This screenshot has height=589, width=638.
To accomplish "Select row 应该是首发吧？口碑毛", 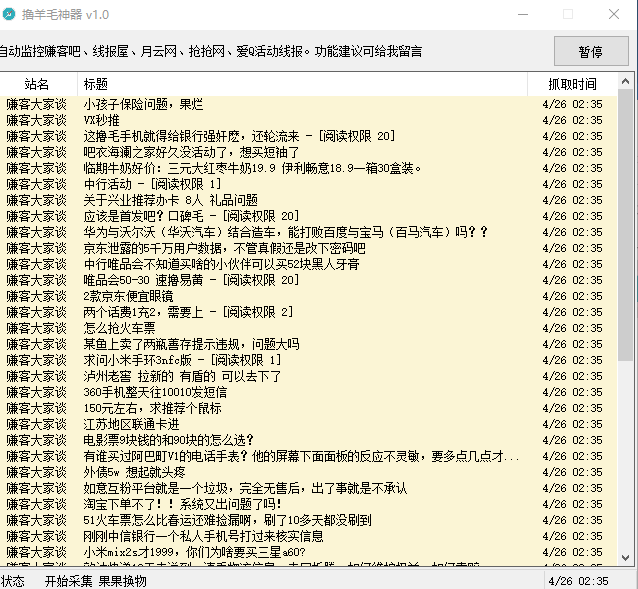I will tap(308, 216).
